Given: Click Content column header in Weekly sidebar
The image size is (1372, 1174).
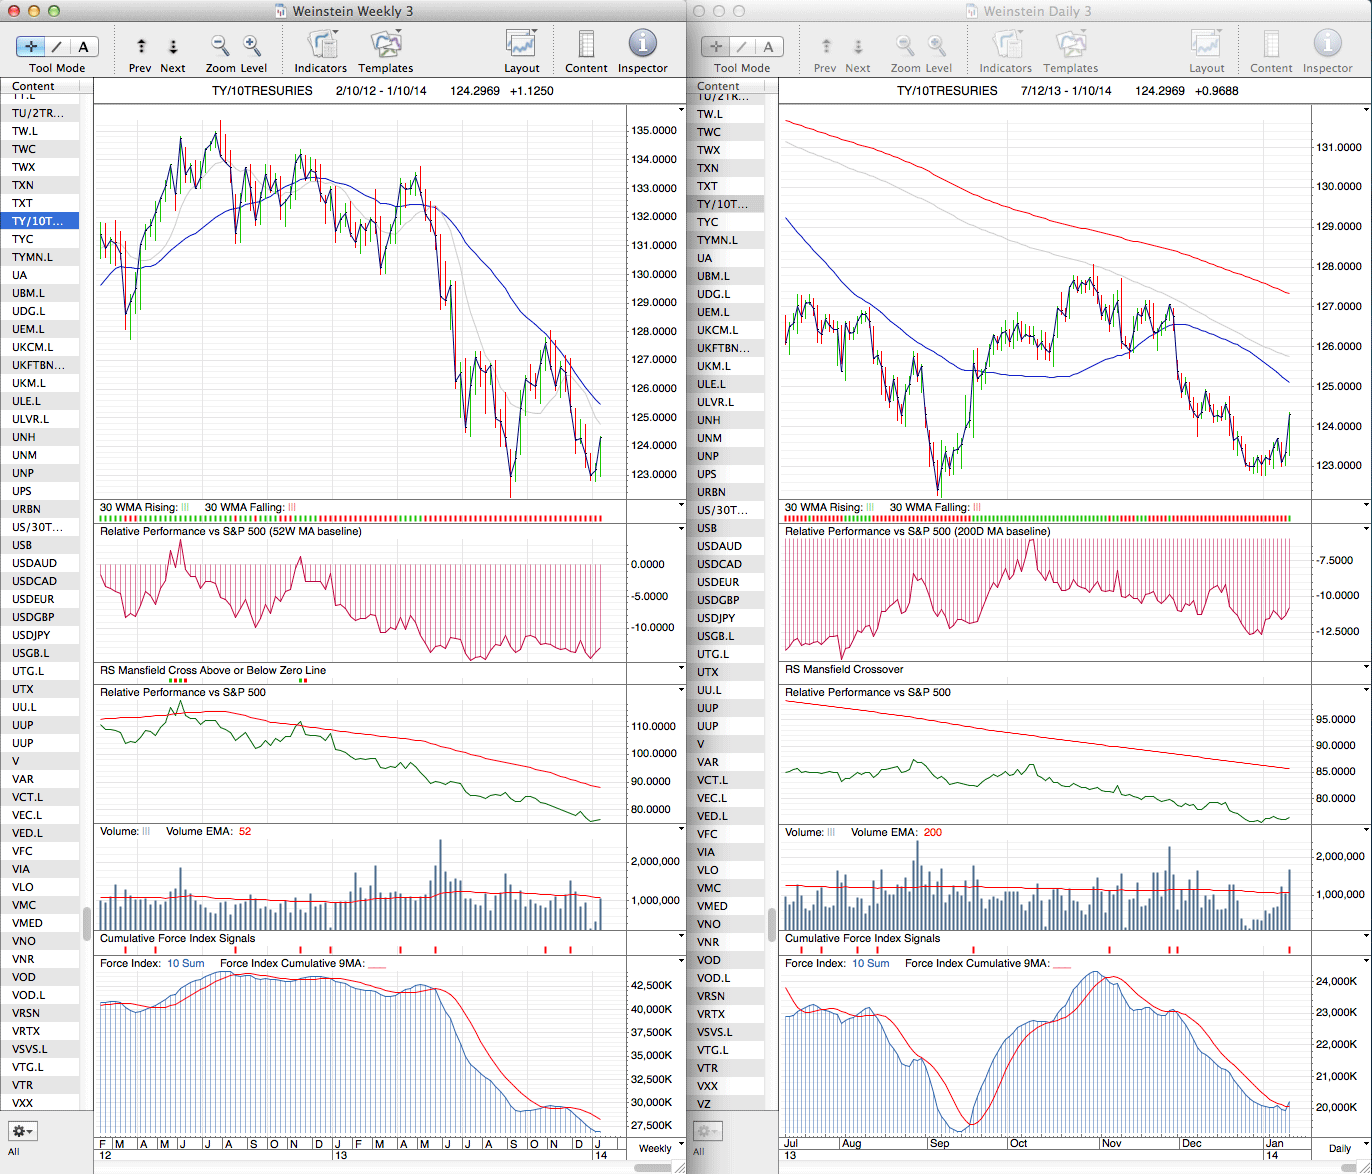Looking at the screenshot, I should [x=33, y=86].
